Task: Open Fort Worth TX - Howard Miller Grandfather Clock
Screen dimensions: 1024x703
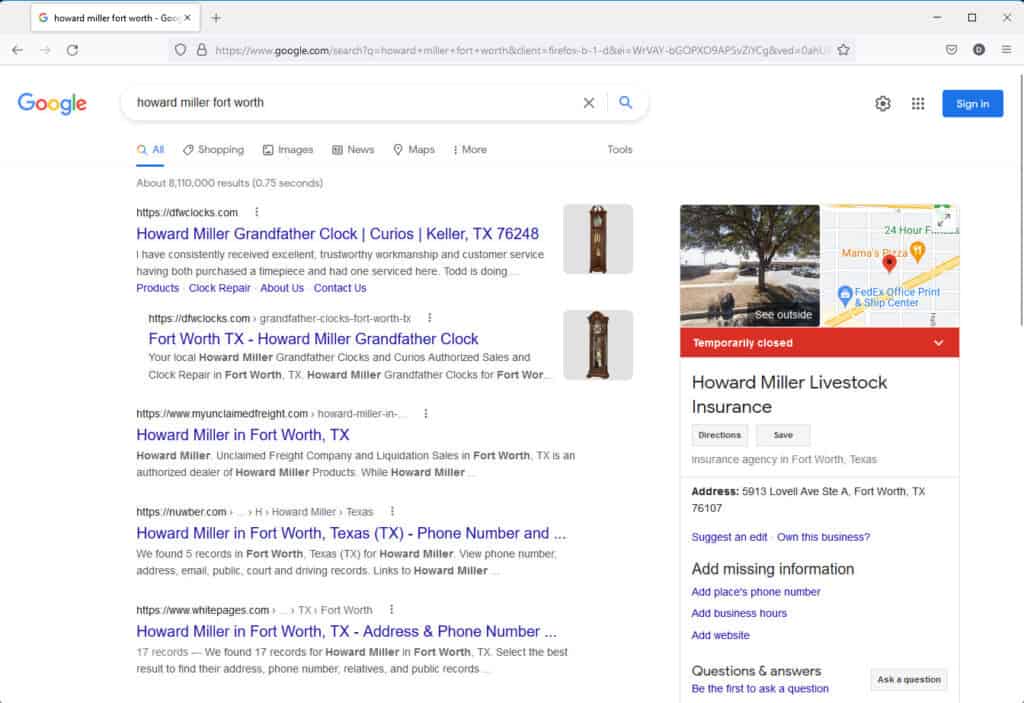Action: pos(313,339)
